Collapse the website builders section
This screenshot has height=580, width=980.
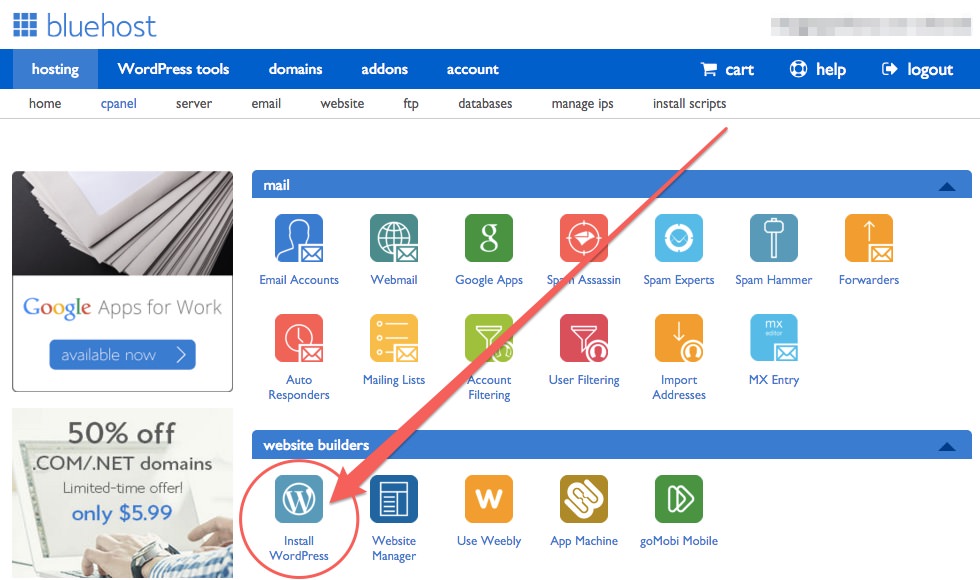pos(947,446)
